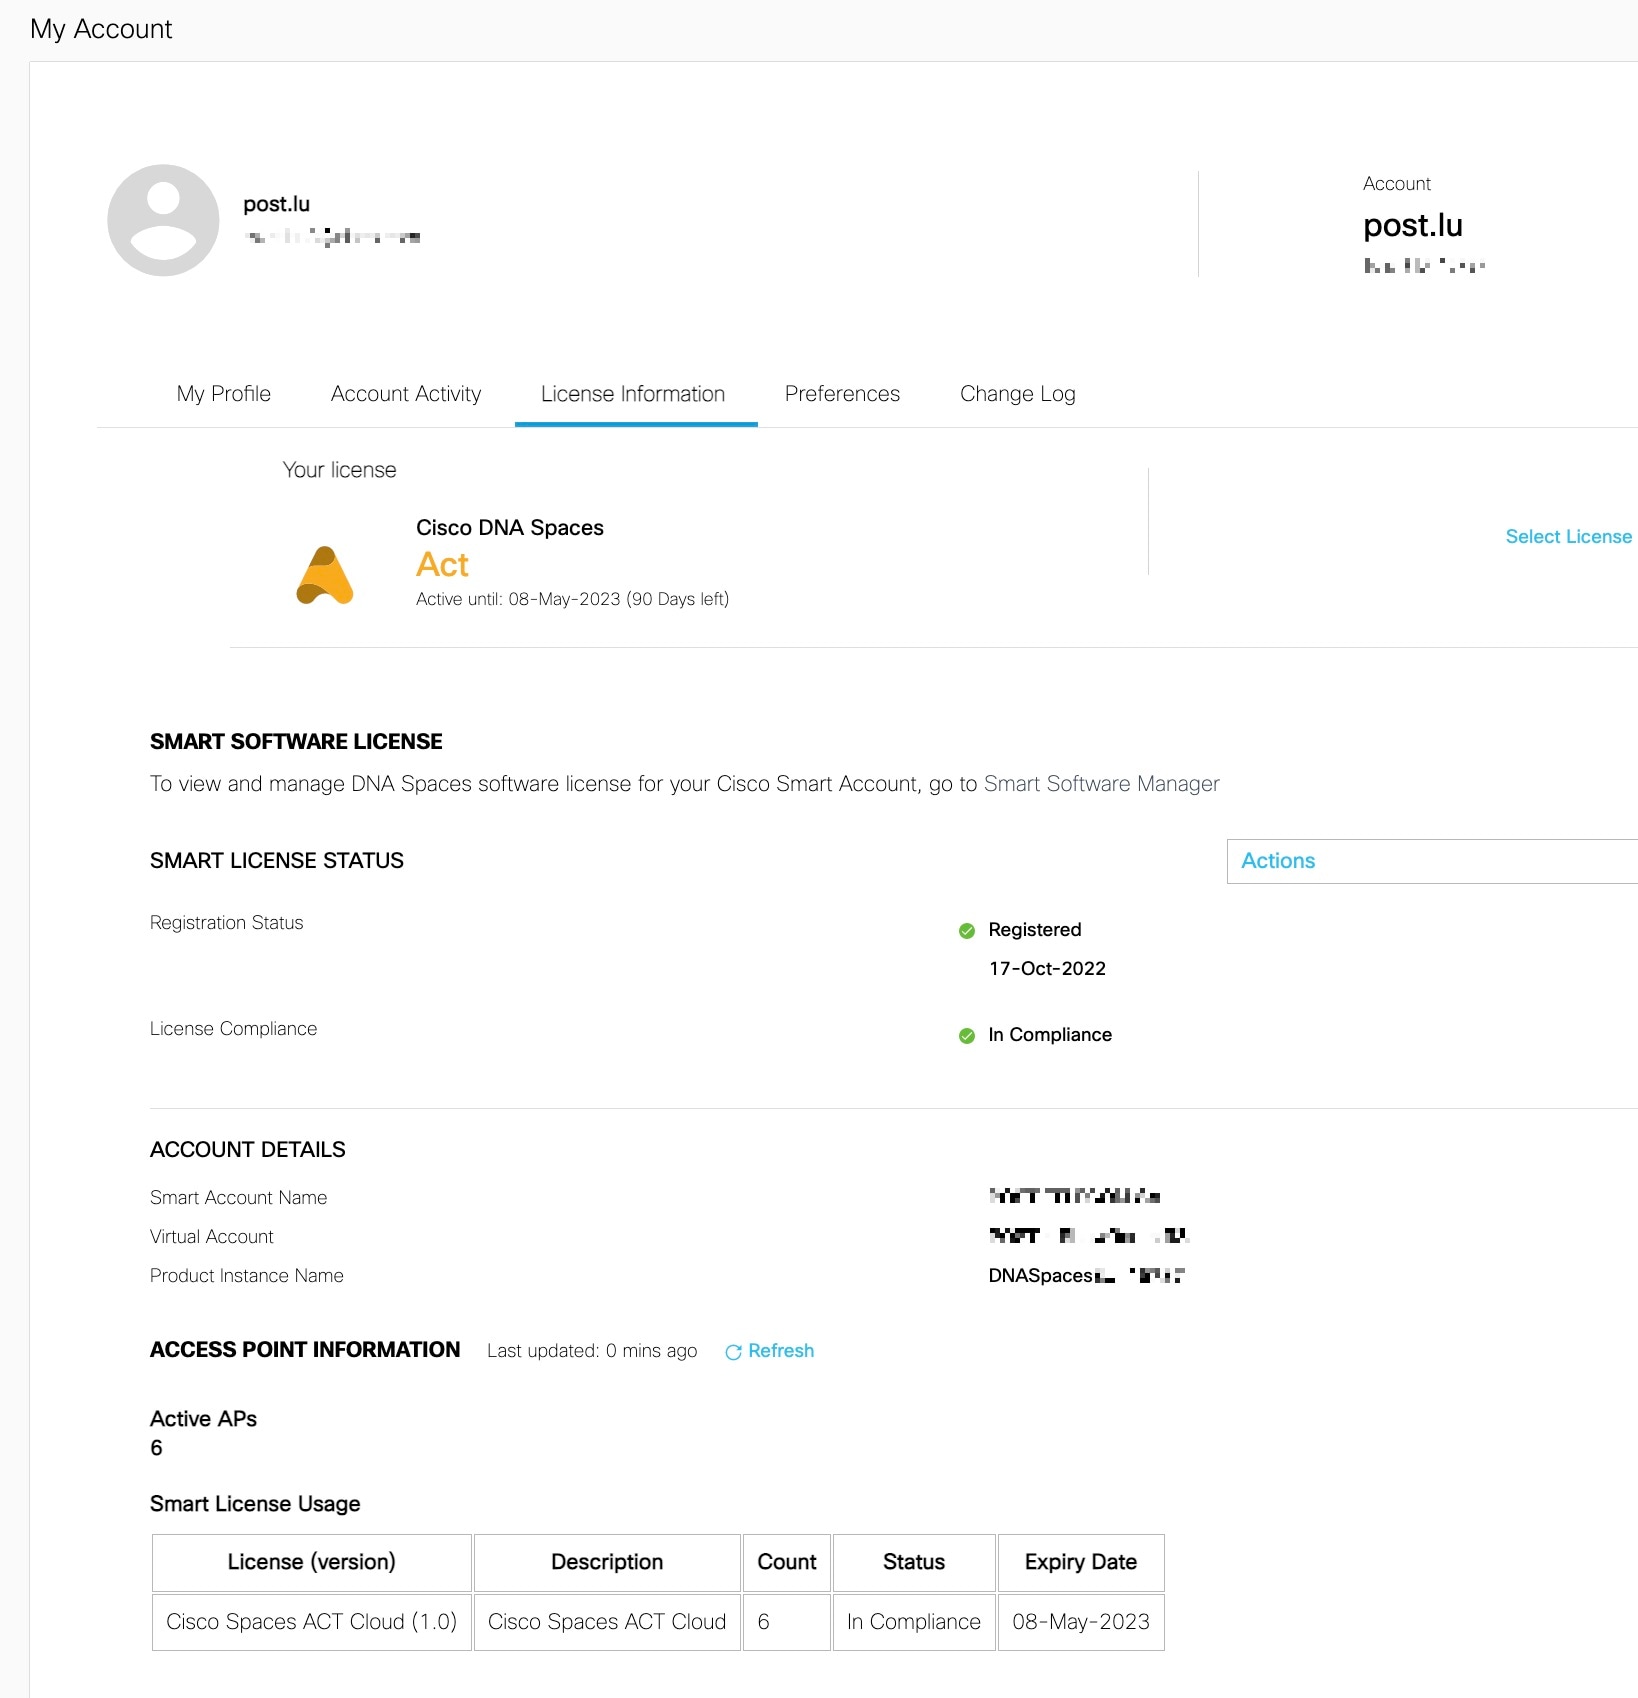Click the Smart Account Name label
The width and height of the screenshot is (1638, 1698).
click(x=238, y=1198)
